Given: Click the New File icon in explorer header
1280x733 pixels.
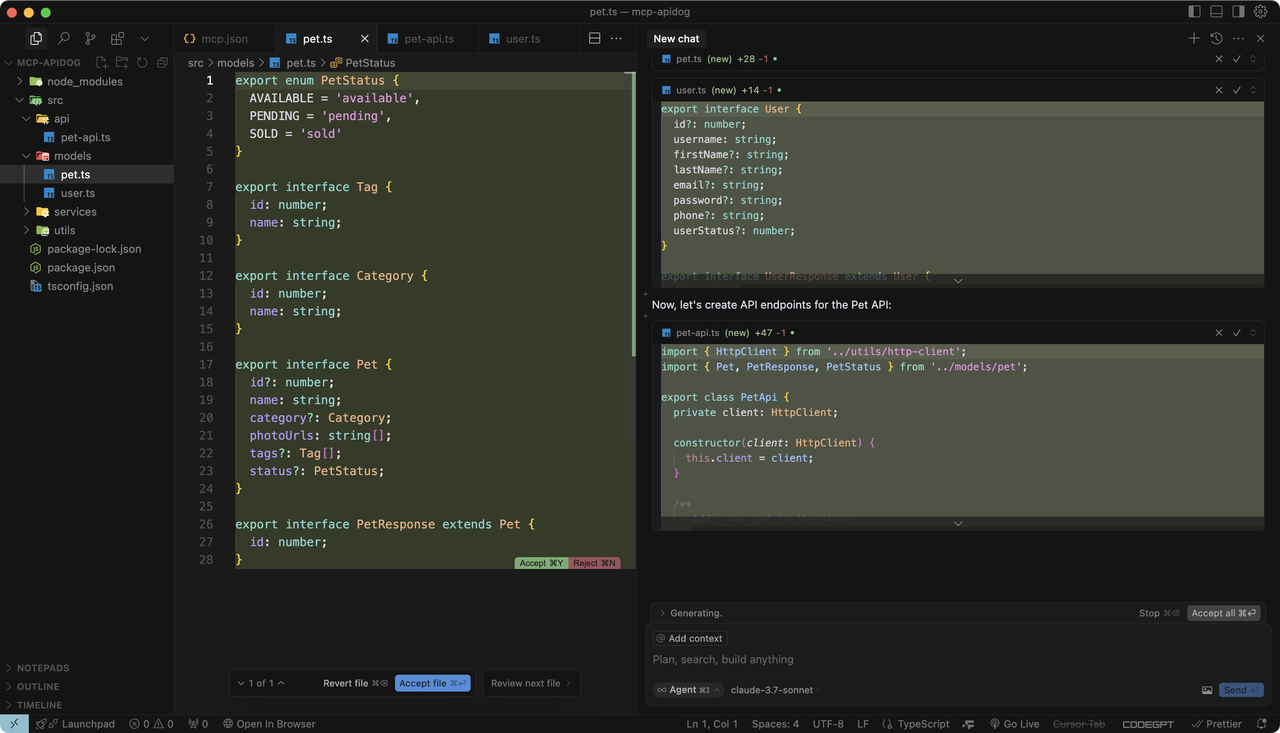Looking at the screenshot, I should (101, 63).
